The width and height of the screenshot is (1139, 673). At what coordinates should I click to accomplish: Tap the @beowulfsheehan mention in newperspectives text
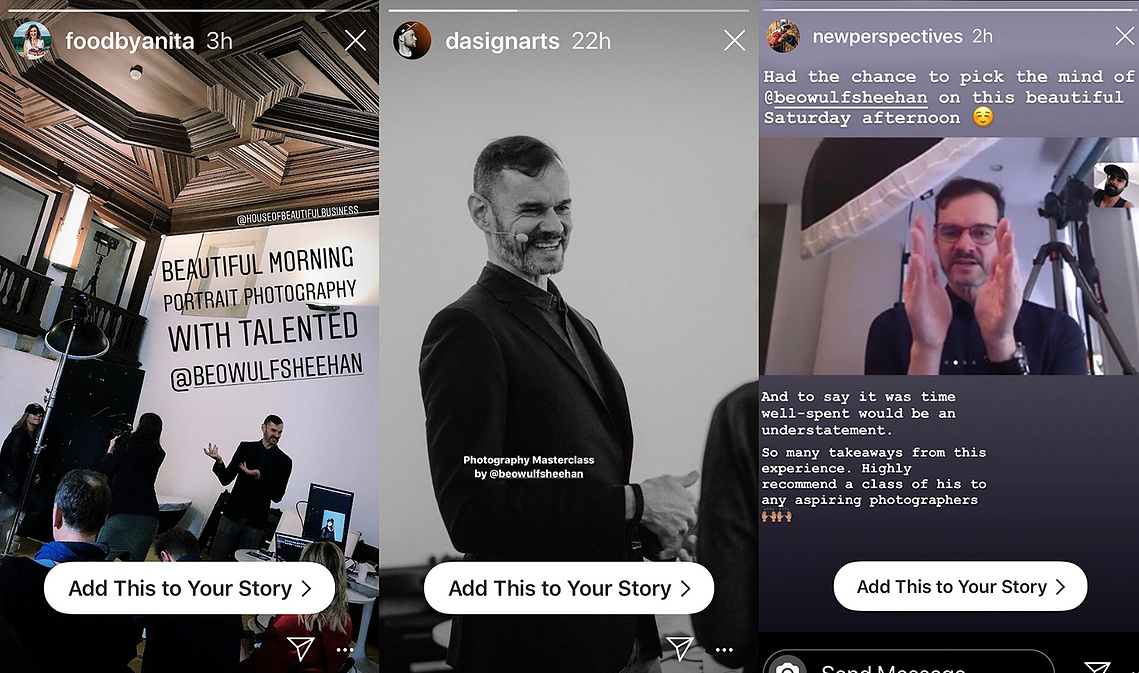tap(846, 97)
